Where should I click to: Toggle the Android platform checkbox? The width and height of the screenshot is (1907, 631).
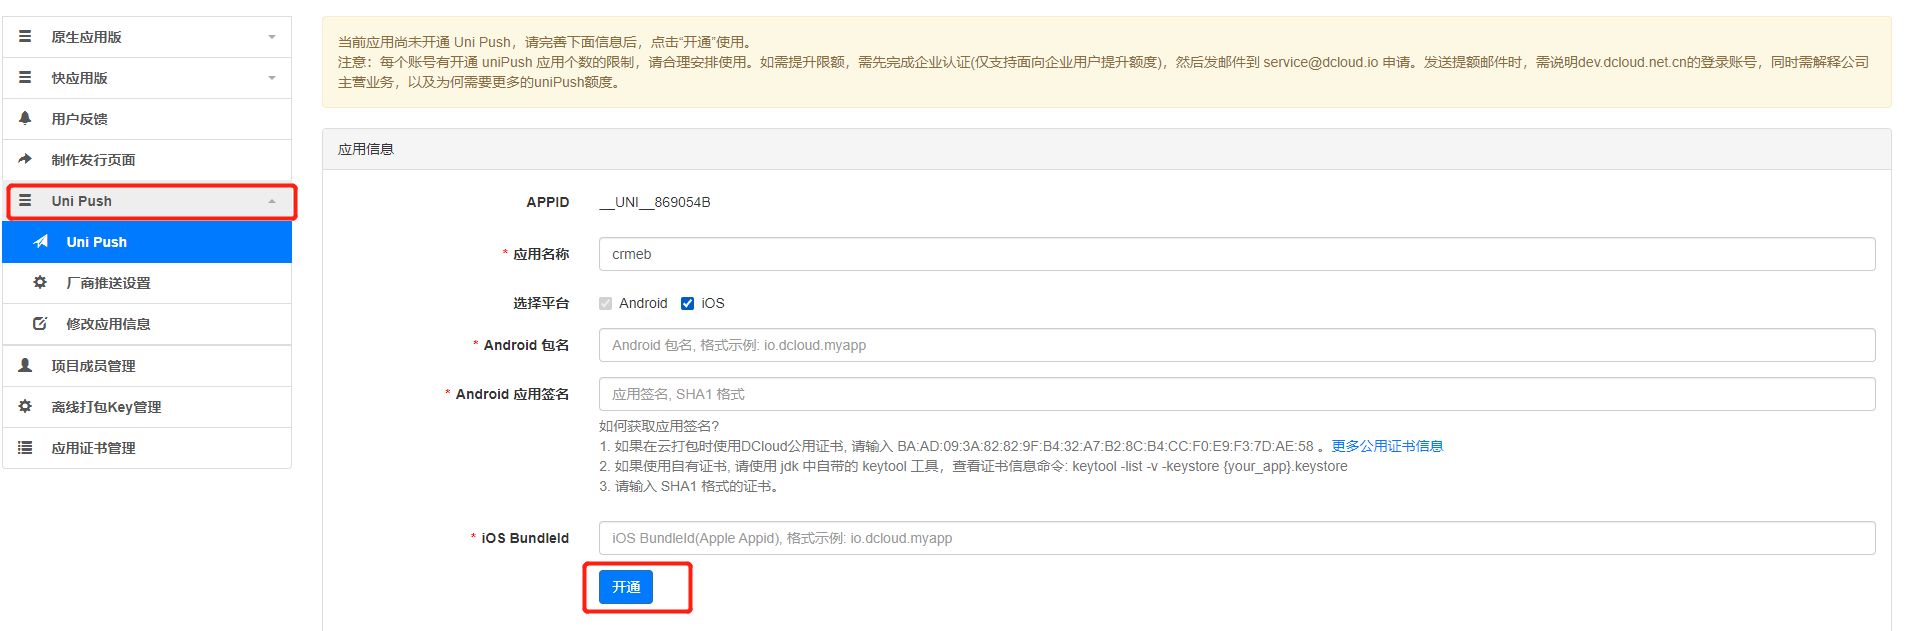[x=605, y=303]
